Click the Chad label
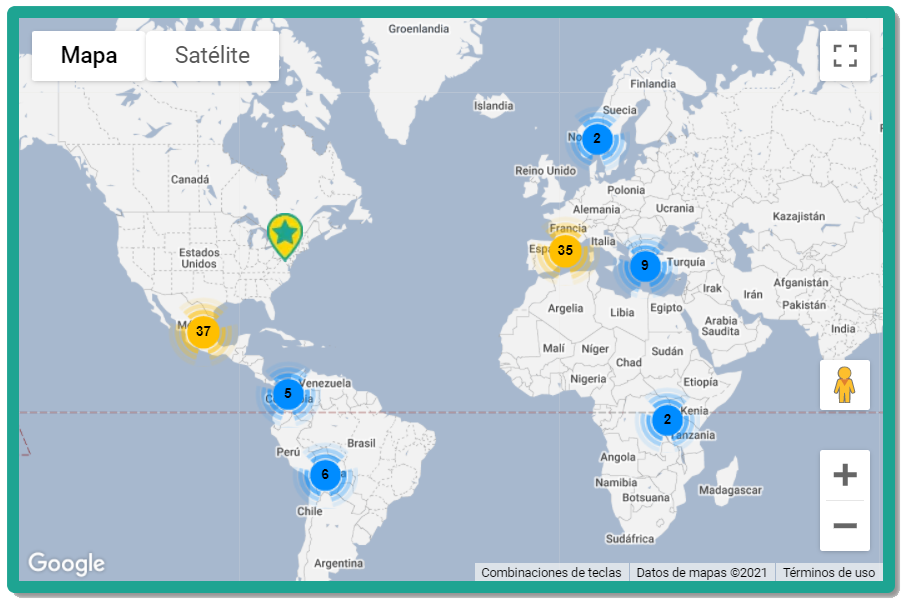Image resolution: width=908 pixels, height=605 pixels. (628, 362)
